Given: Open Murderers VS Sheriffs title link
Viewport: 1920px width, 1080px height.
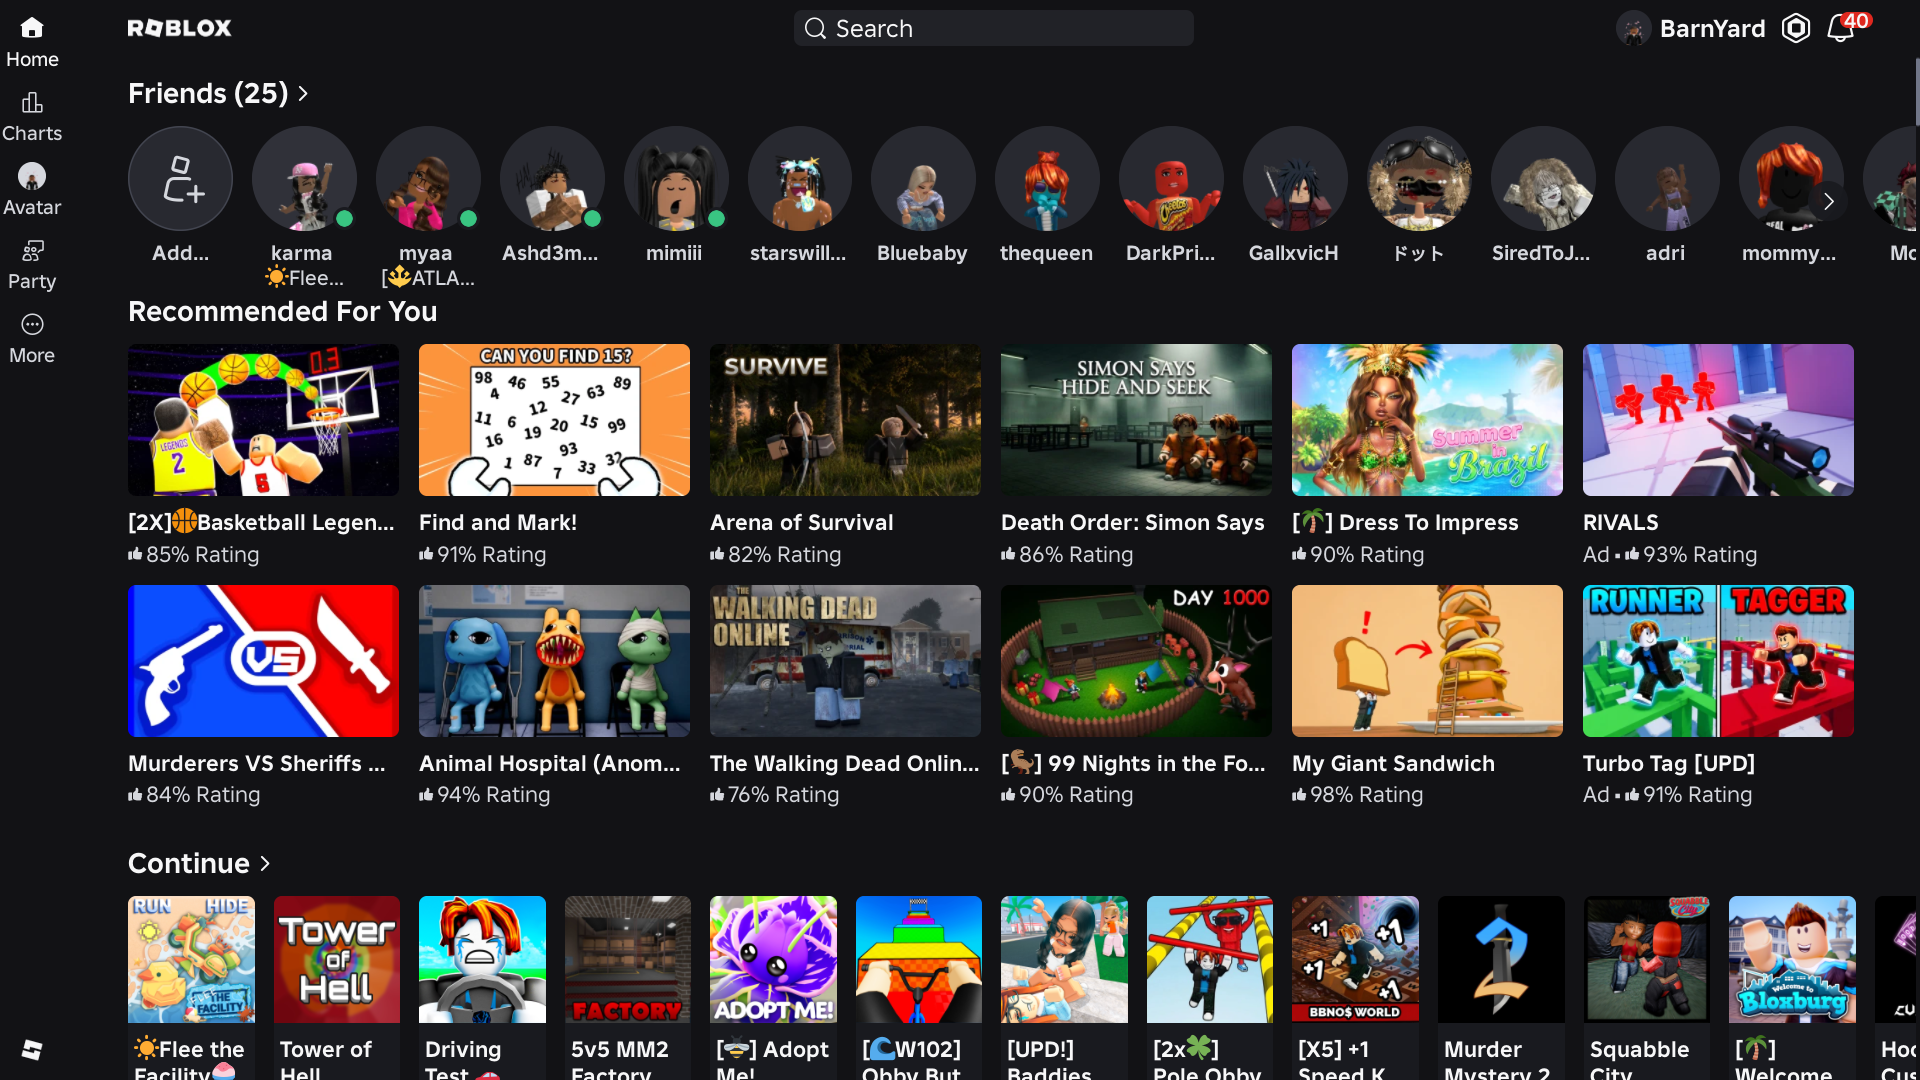Looking at the screenshot, I should point(257,764).
